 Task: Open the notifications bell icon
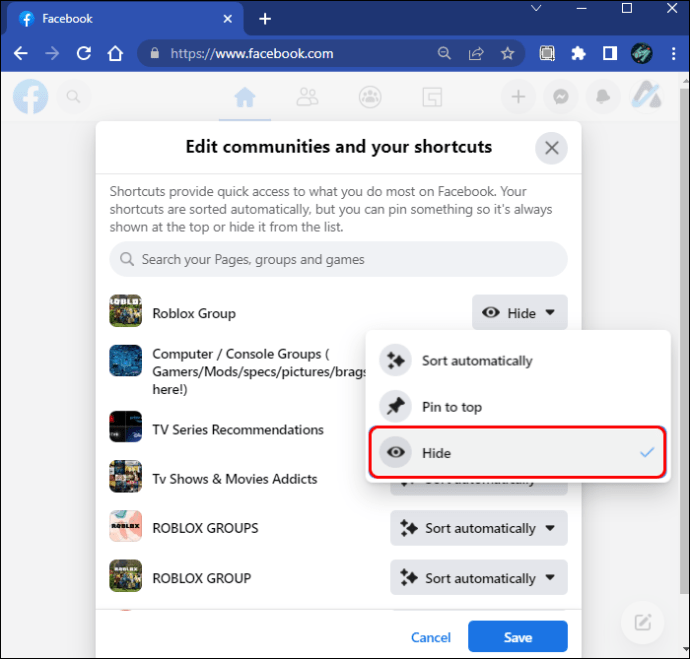coord(603,96)
